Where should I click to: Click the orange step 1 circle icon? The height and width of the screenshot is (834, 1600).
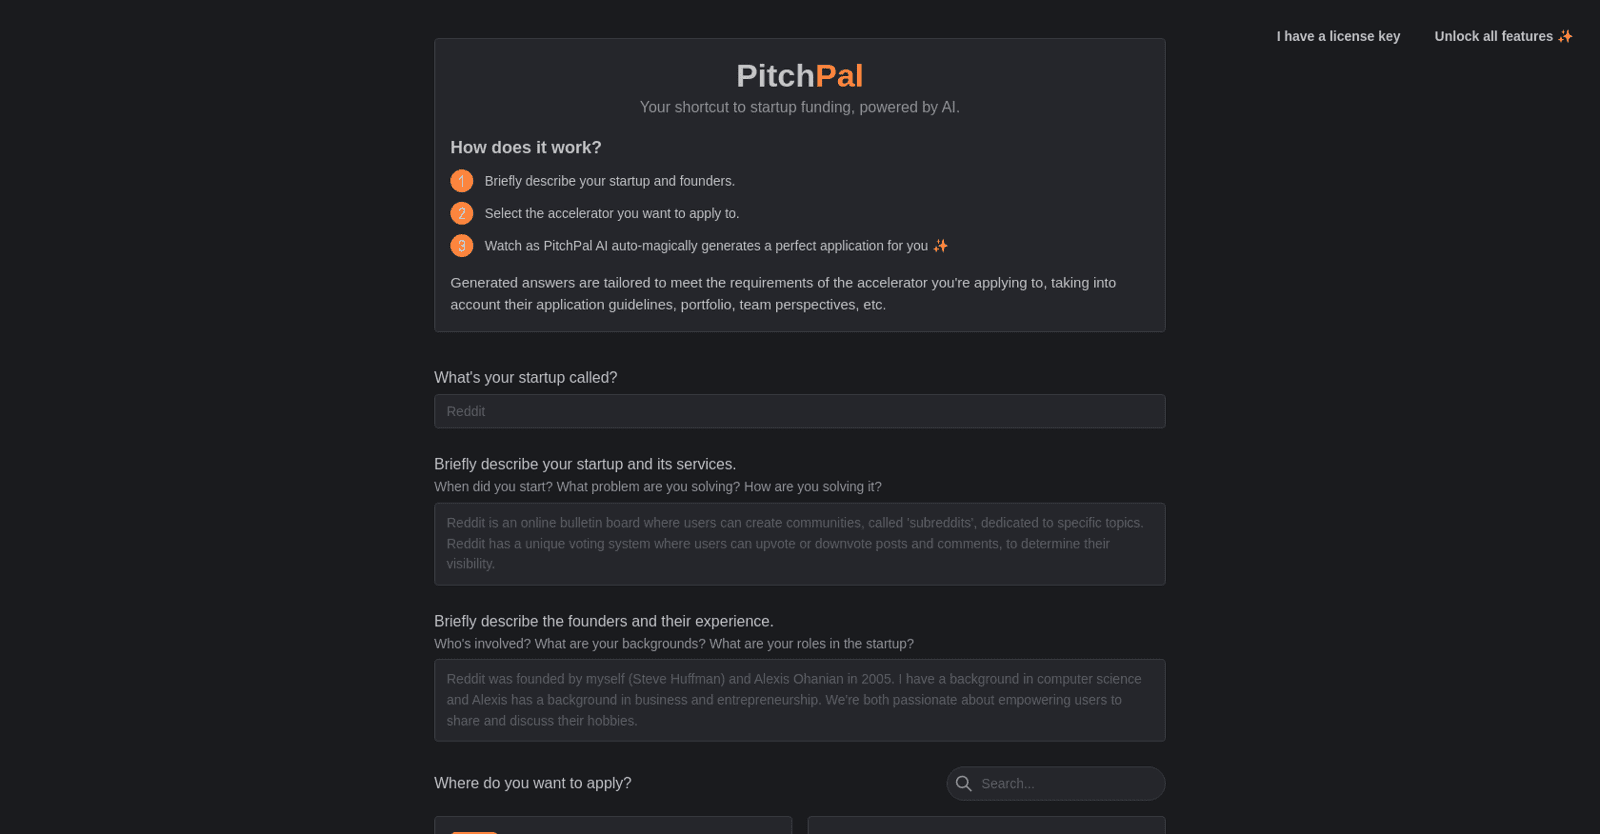pyautogui.click(x=461, y=181)
